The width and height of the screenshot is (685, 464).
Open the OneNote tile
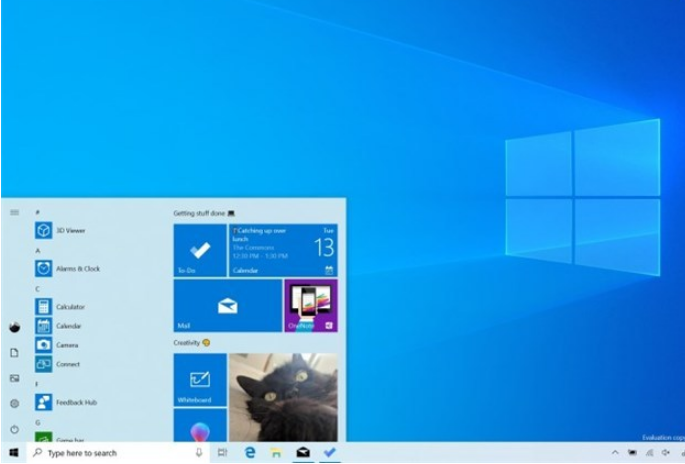(311, 306)
